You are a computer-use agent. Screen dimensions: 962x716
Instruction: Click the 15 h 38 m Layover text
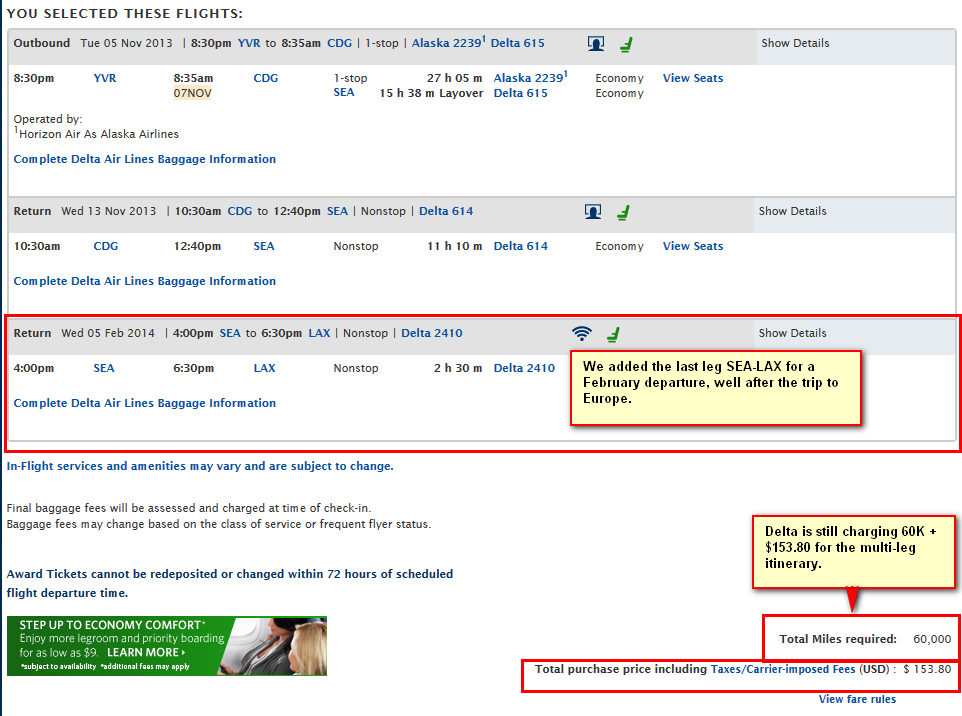(431, 93)
